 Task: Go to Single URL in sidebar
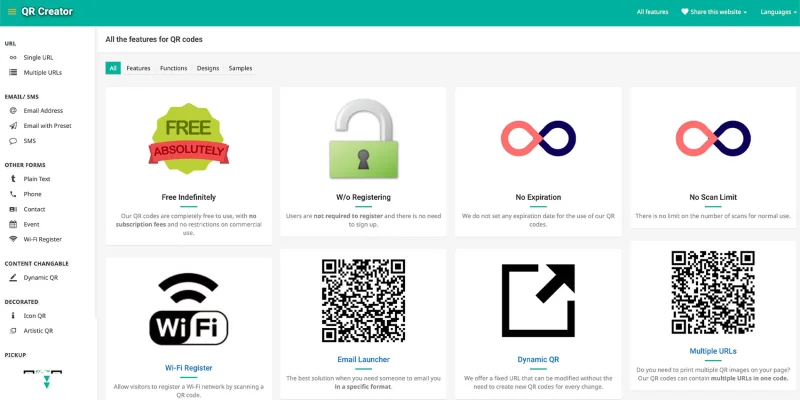pos(38,58)
